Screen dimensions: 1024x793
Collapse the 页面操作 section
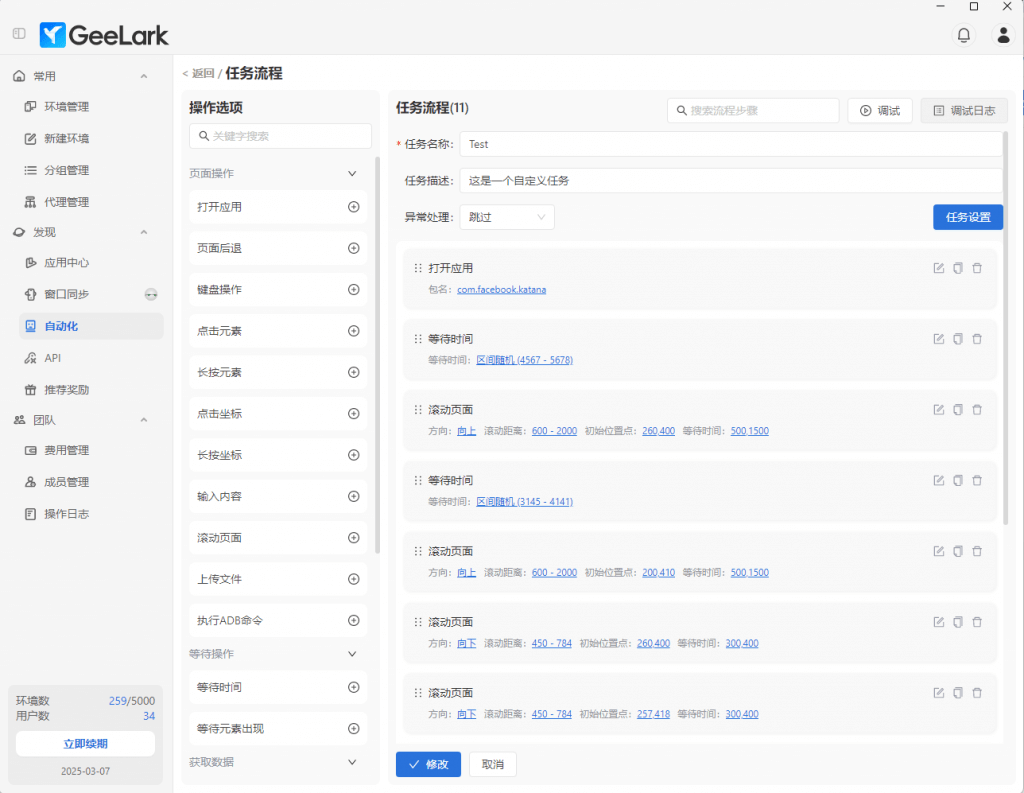click(352, 173)
